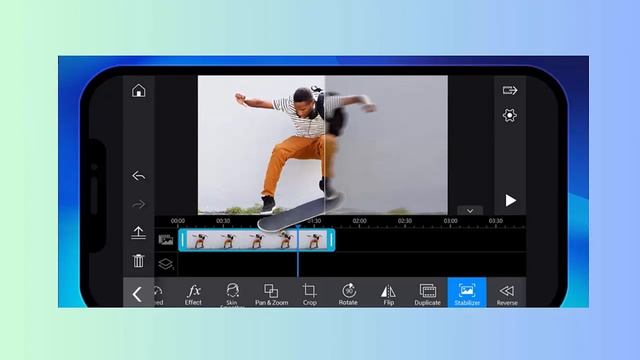The width and height of the screenshot is (640, 360).
Task: Click the 02:00 mark on the timeline ruler
Action: [360, 221]
